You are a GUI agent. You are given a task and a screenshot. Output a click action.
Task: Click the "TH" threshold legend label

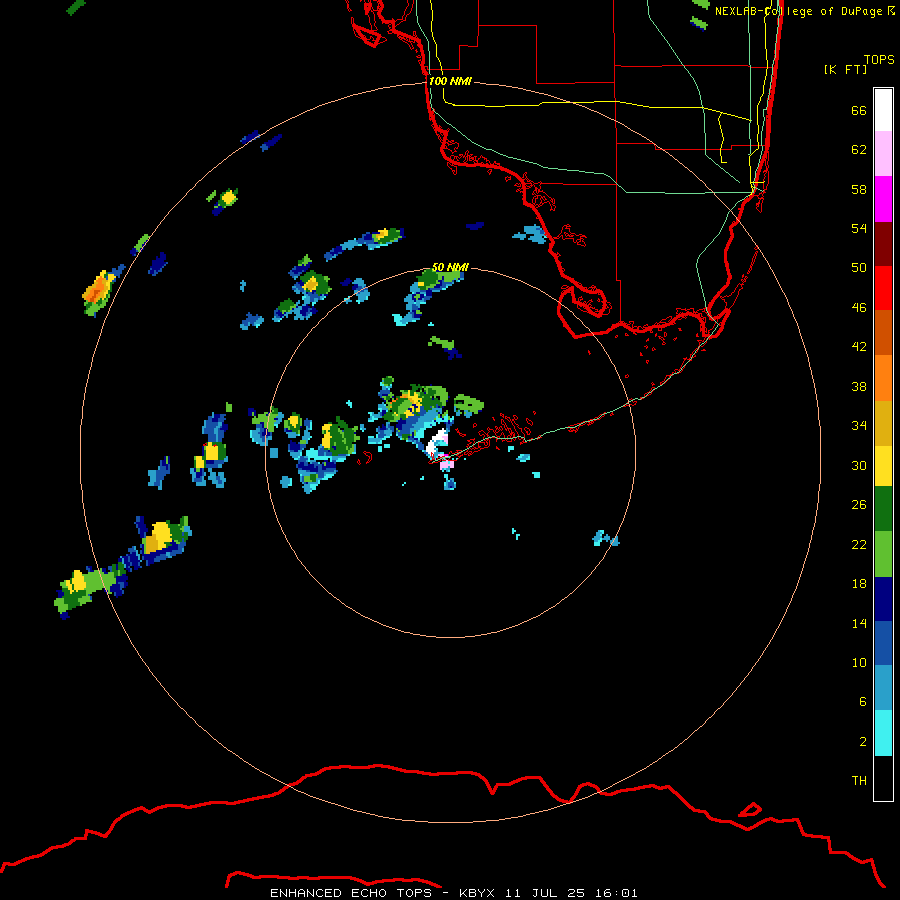859,781
